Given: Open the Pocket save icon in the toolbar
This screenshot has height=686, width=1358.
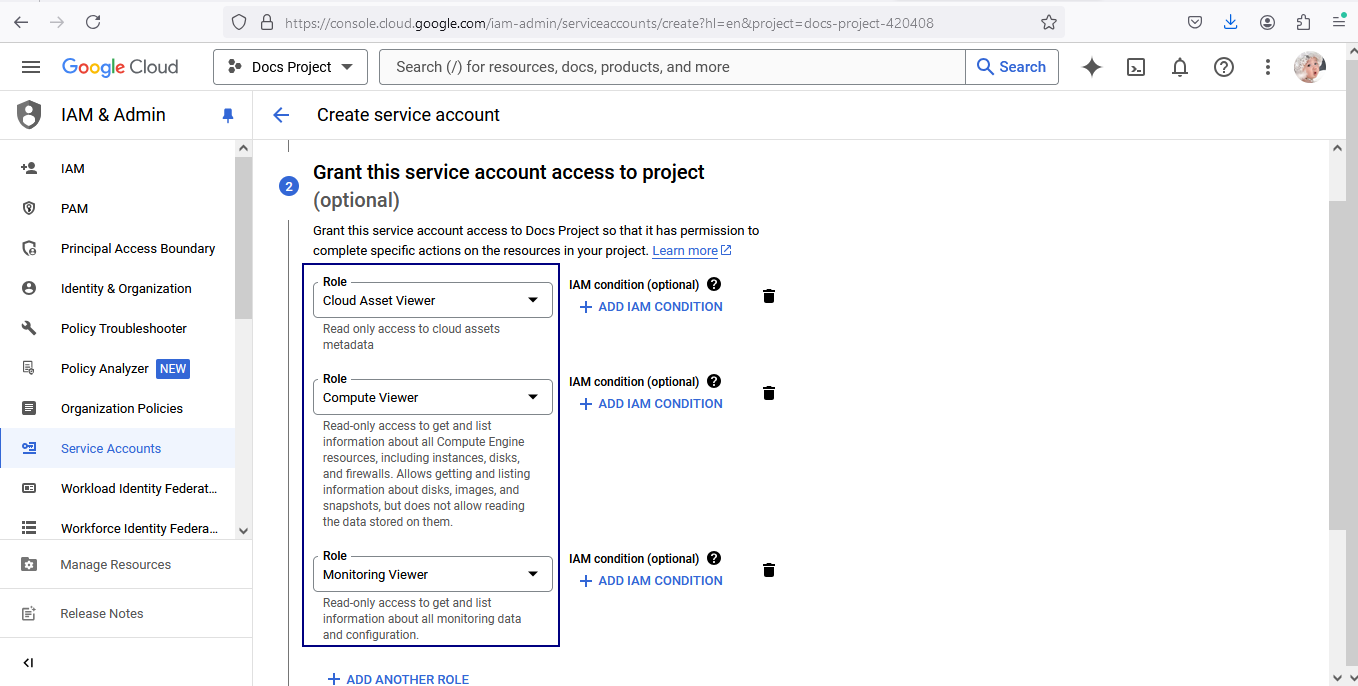Looking at the screenshot, I should (1195, 22).
